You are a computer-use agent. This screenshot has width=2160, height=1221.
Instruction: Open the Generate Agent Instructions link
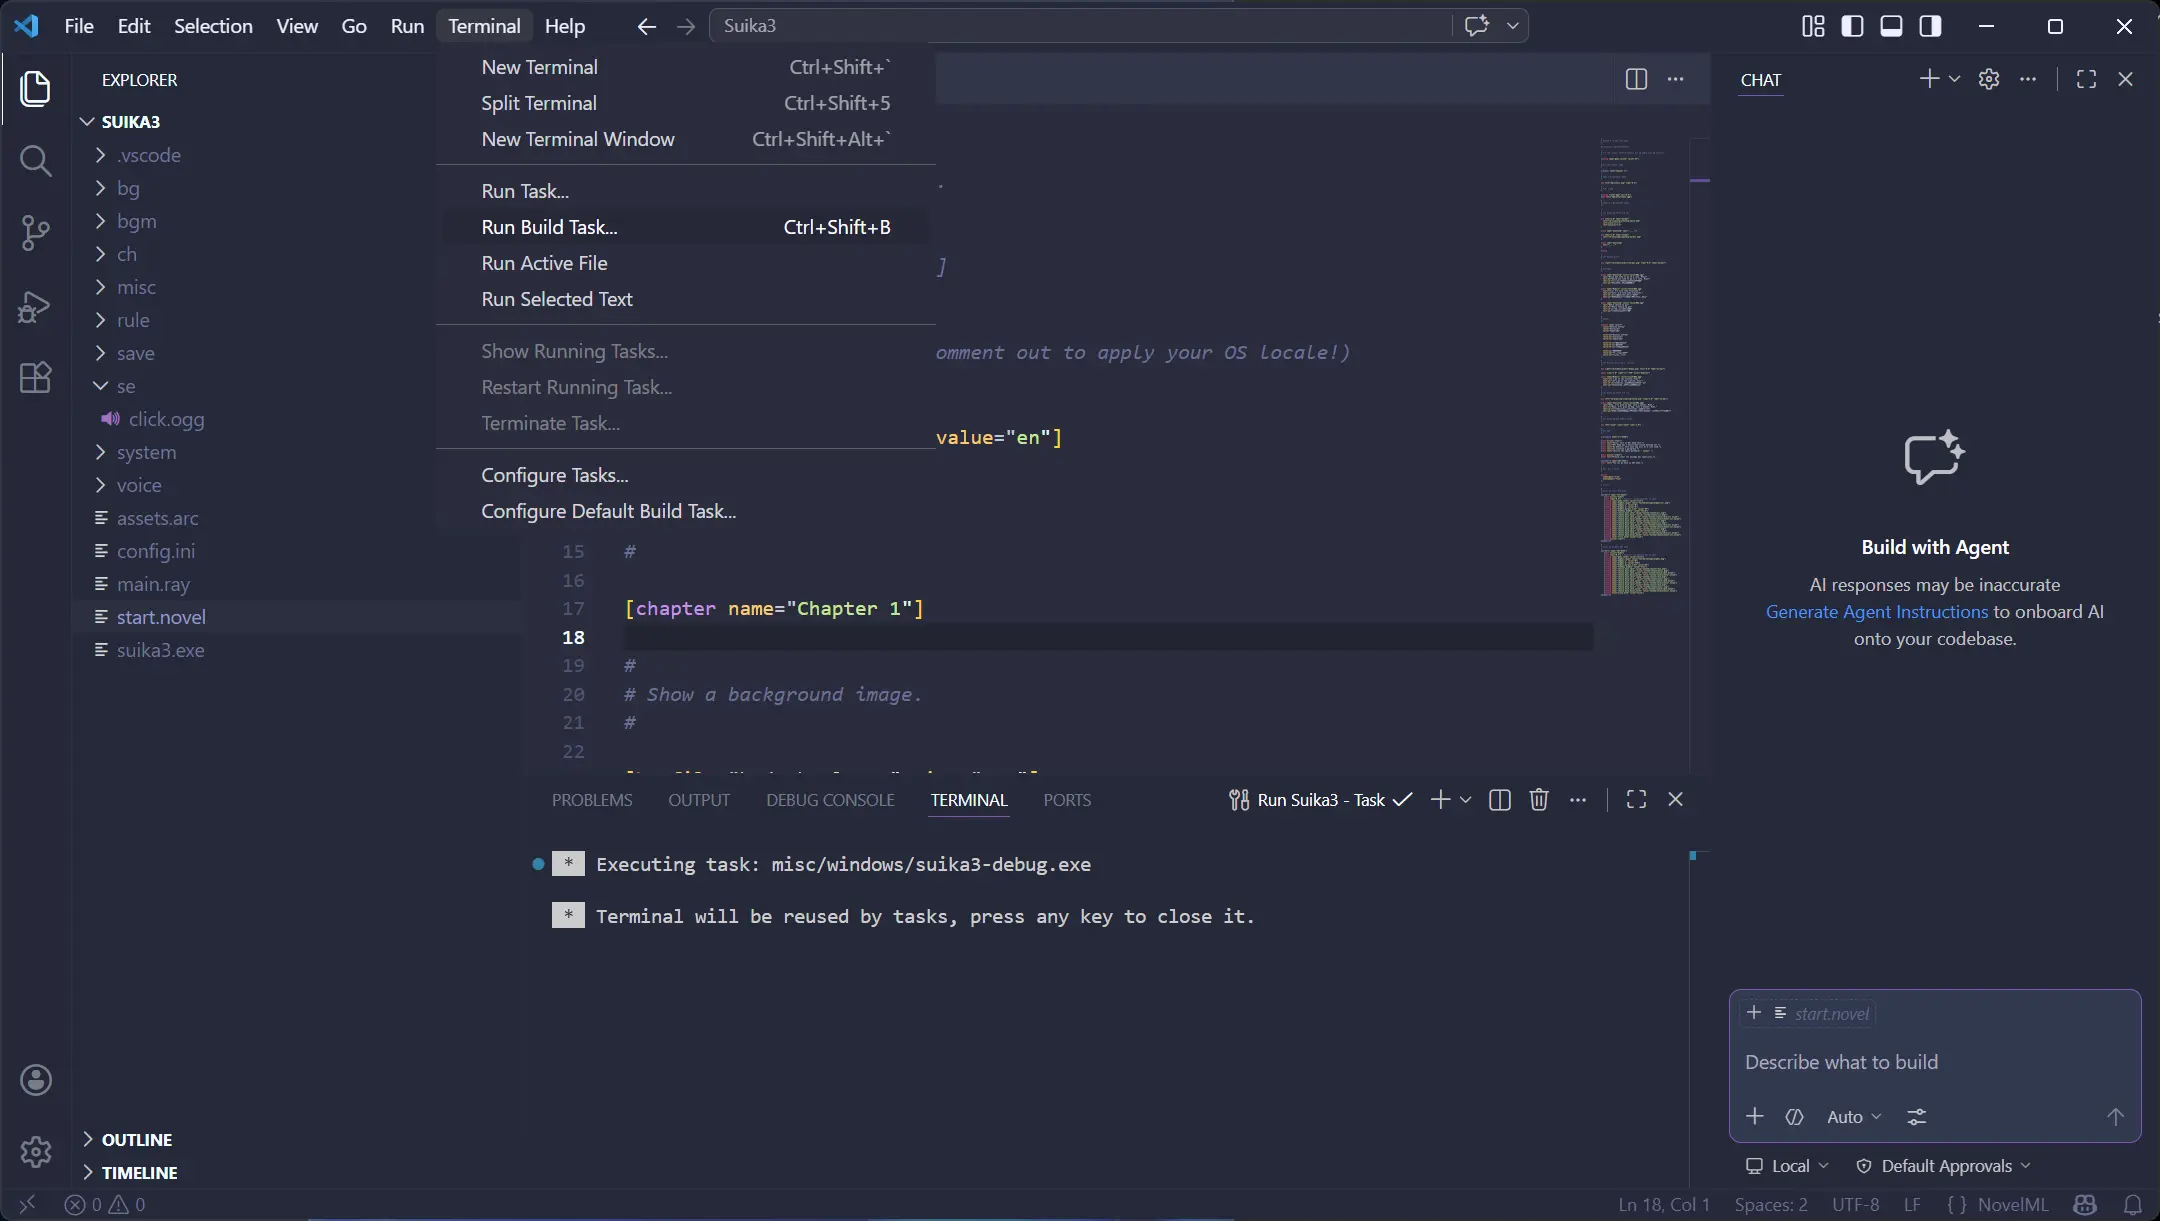[x=1874, y=611]
